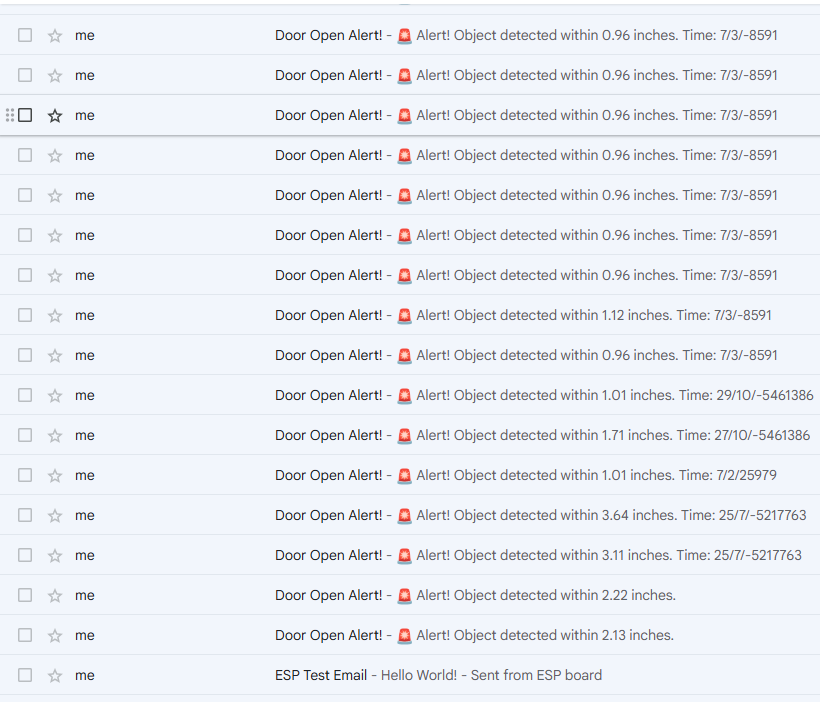The width and height of the screenshot is (820, 702).
Task: Select the ESP Test Email checkbox
Action: point(25,675)
